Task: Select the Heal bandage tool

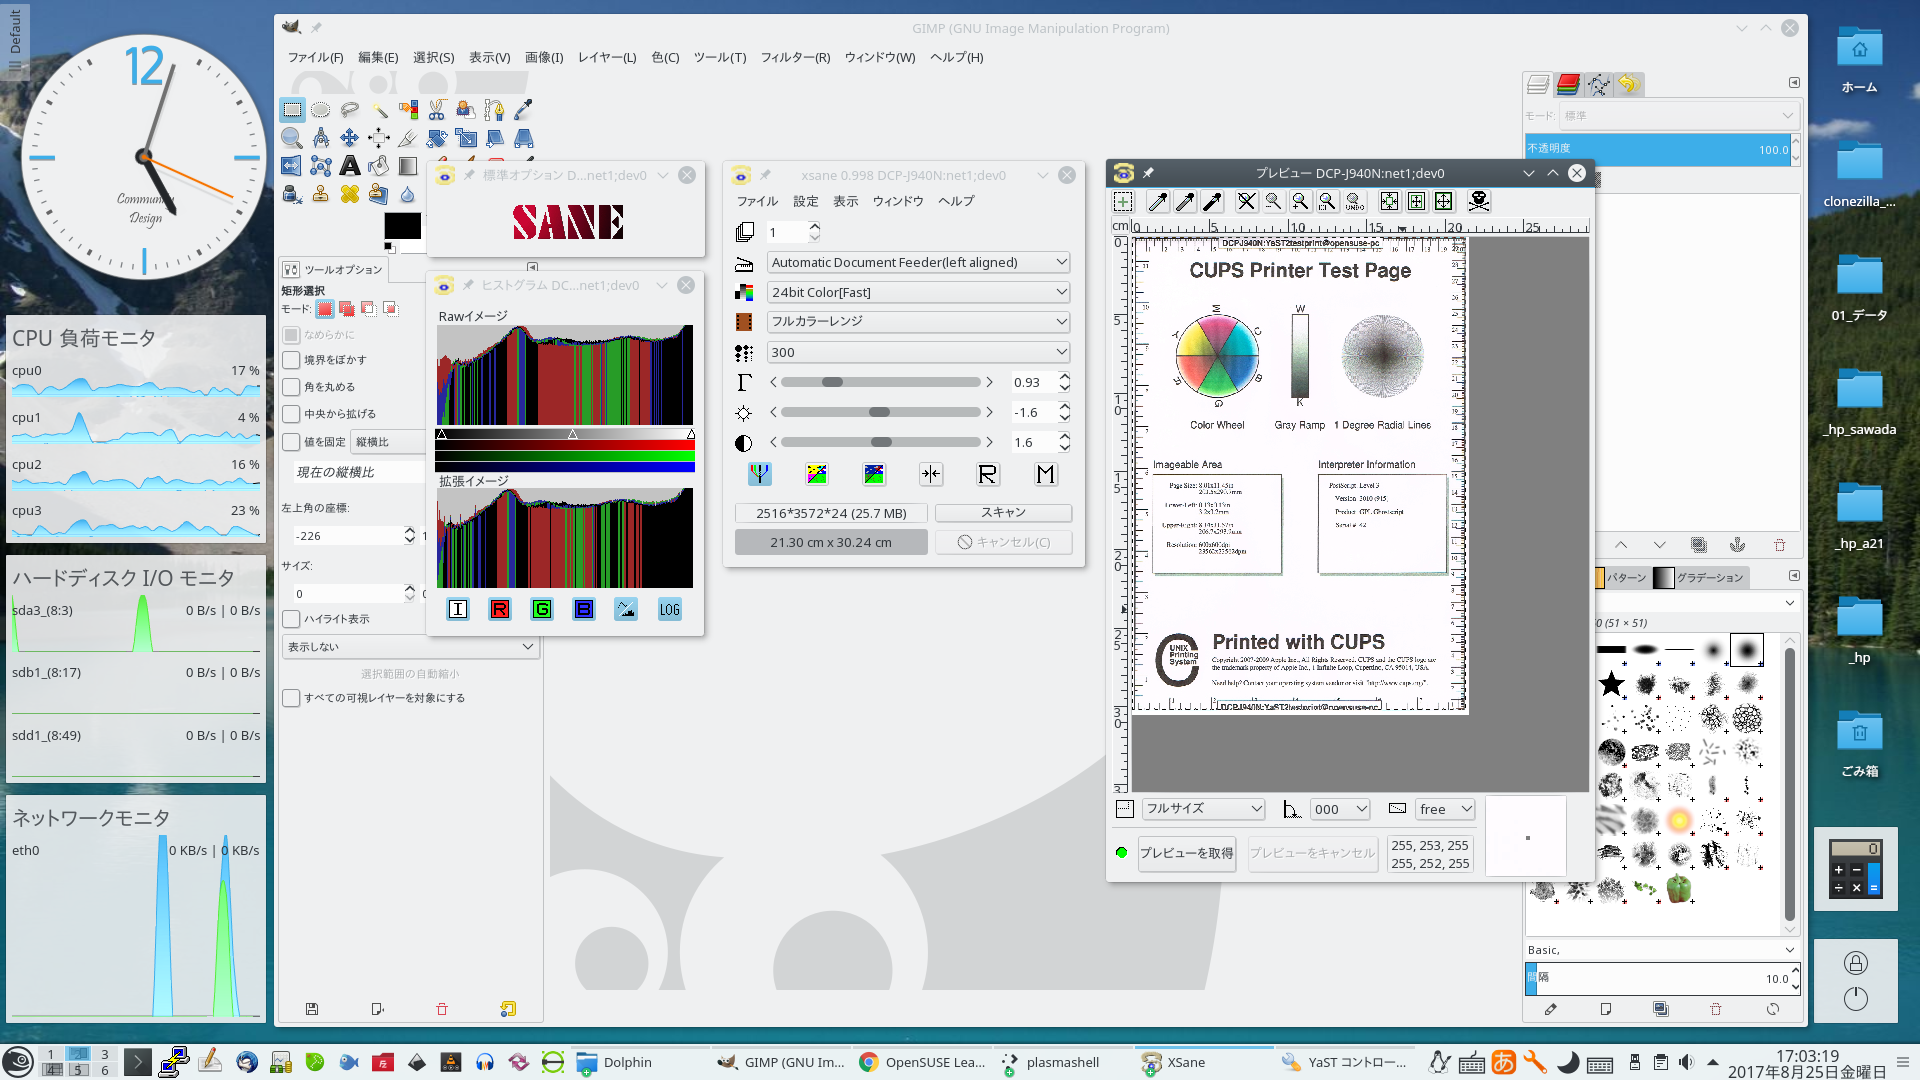Action: click(349, 194)
